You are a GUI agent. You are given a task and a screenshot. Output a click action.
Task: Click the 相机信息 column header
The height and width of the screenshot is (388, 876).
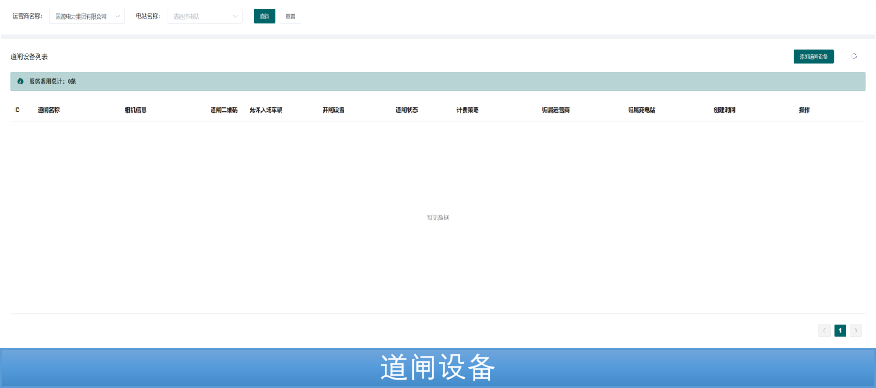(136, 111)
